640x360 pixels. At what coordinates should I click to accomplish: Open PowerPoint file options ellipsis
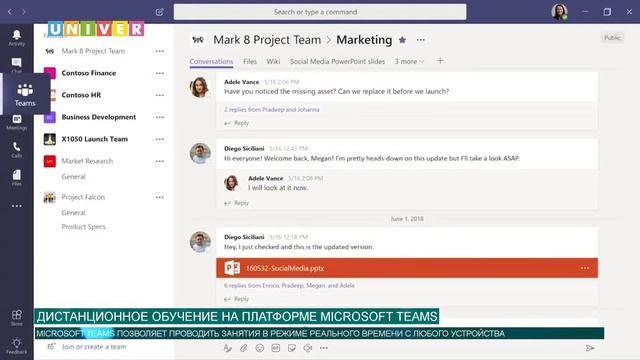tap(584, 268)
